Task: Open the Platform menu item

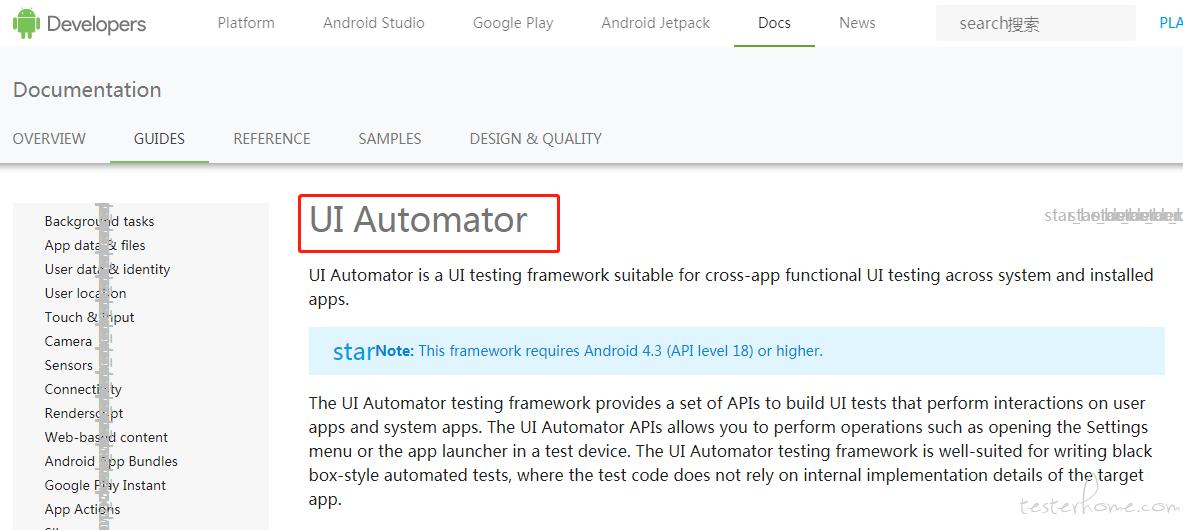Action: (246, 23)
